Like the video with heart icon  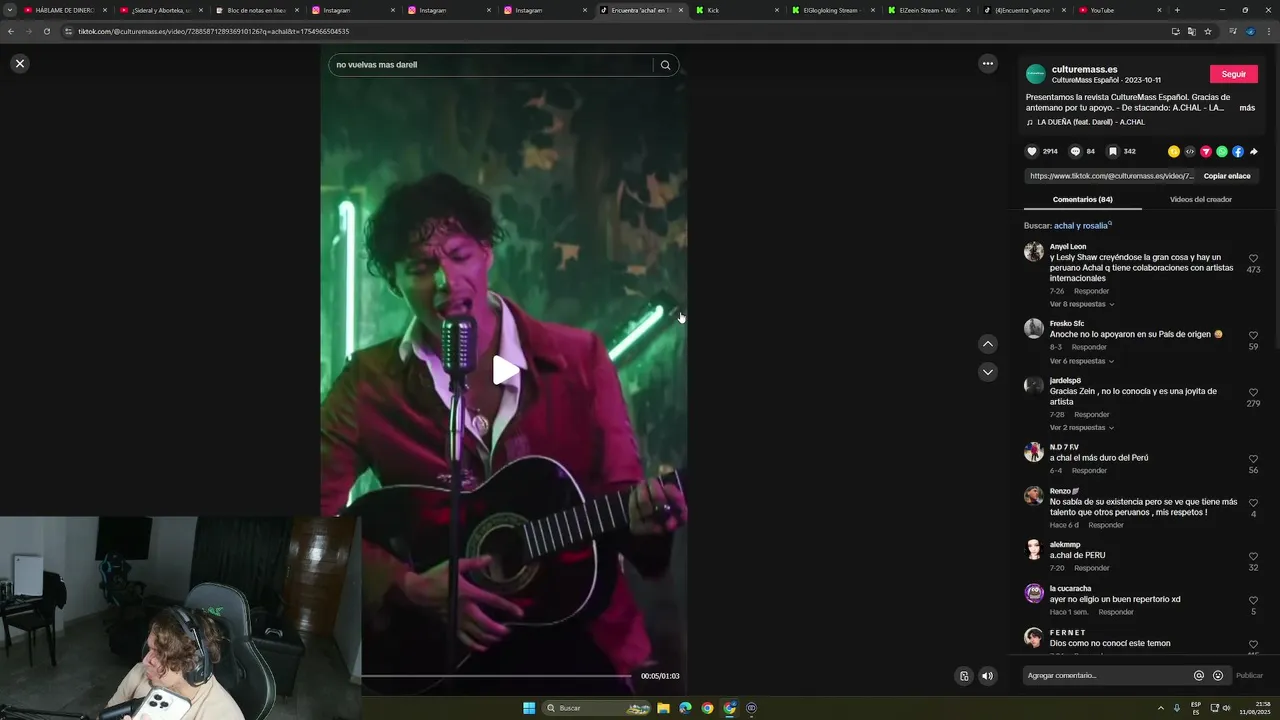coord(1032,152)
